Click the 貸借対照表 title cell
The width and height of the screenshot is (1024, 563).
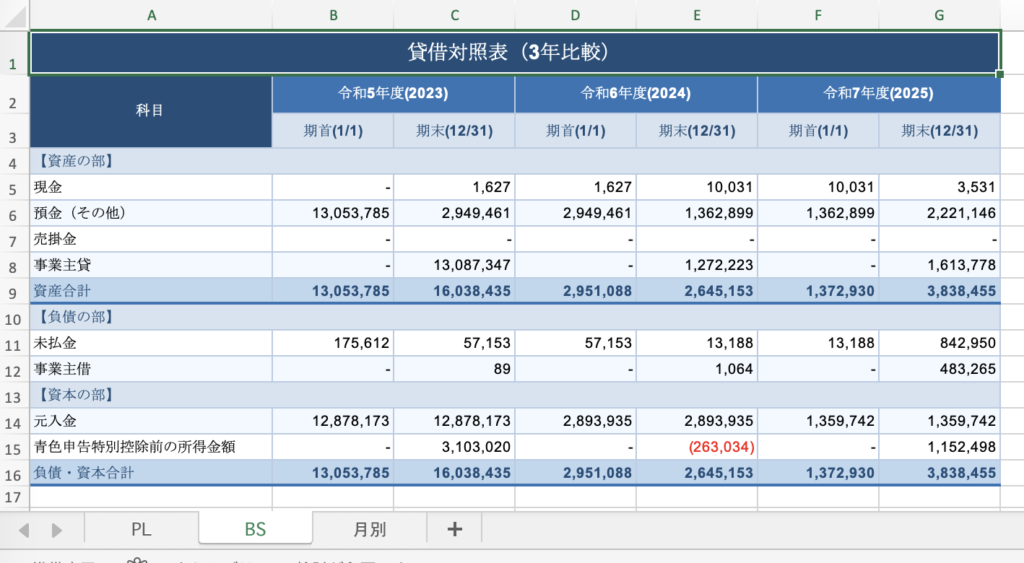pos(514,52)
